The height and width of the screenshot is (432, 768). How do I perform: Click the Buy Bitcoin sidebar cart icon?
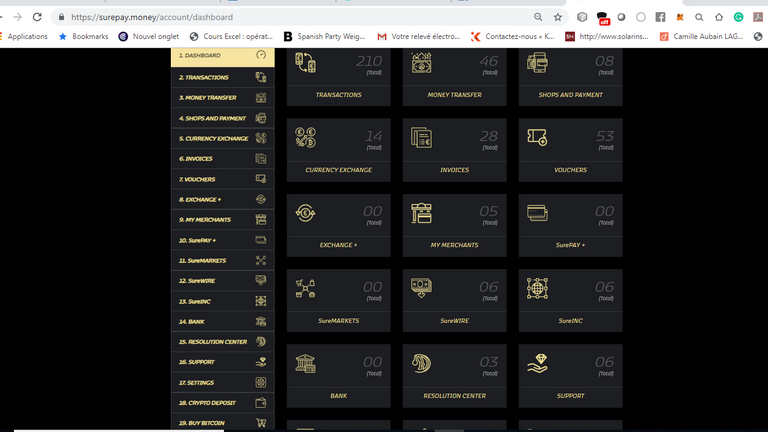(261, 423)
